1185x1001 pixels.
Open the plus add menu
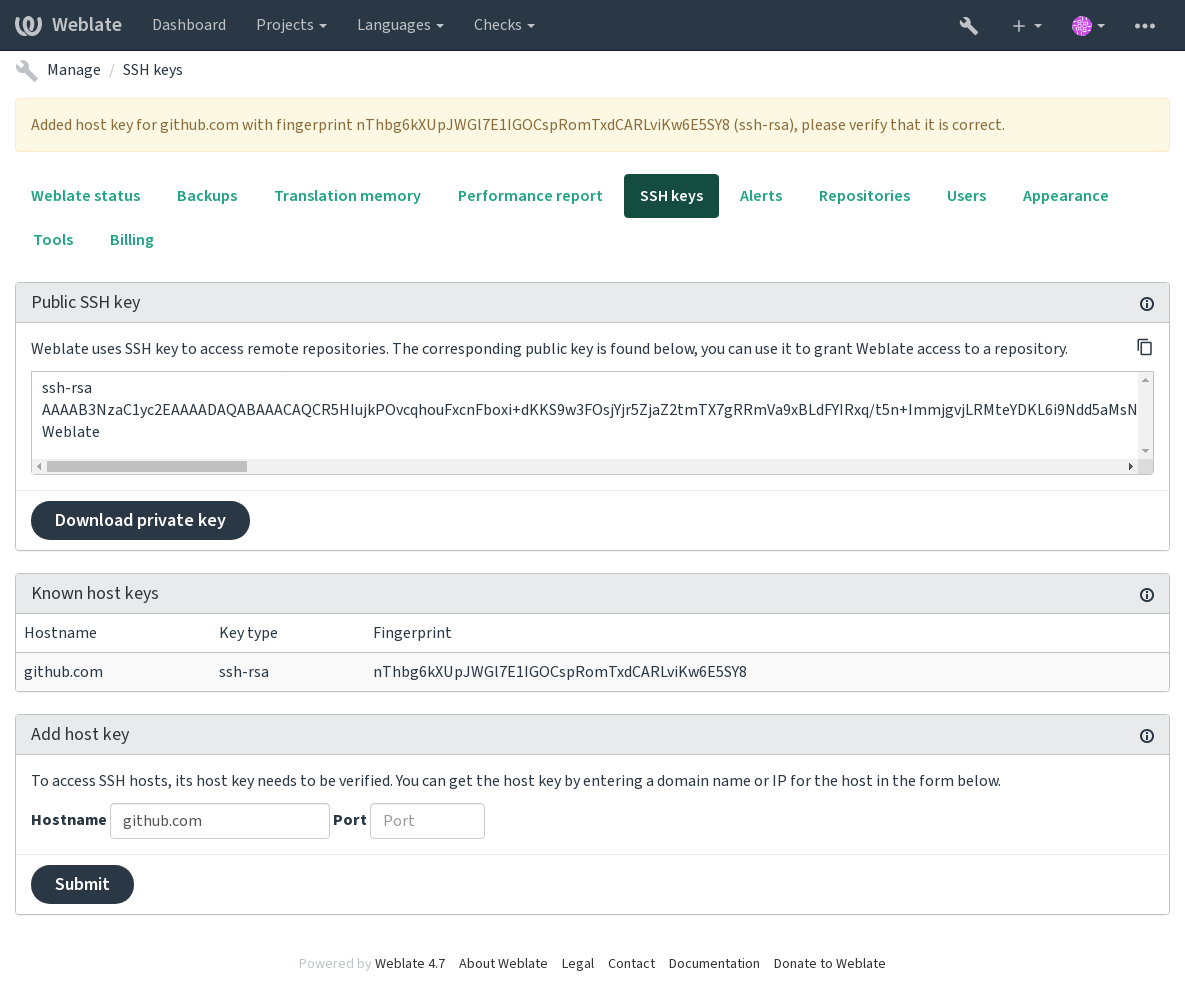point(1026,26)
